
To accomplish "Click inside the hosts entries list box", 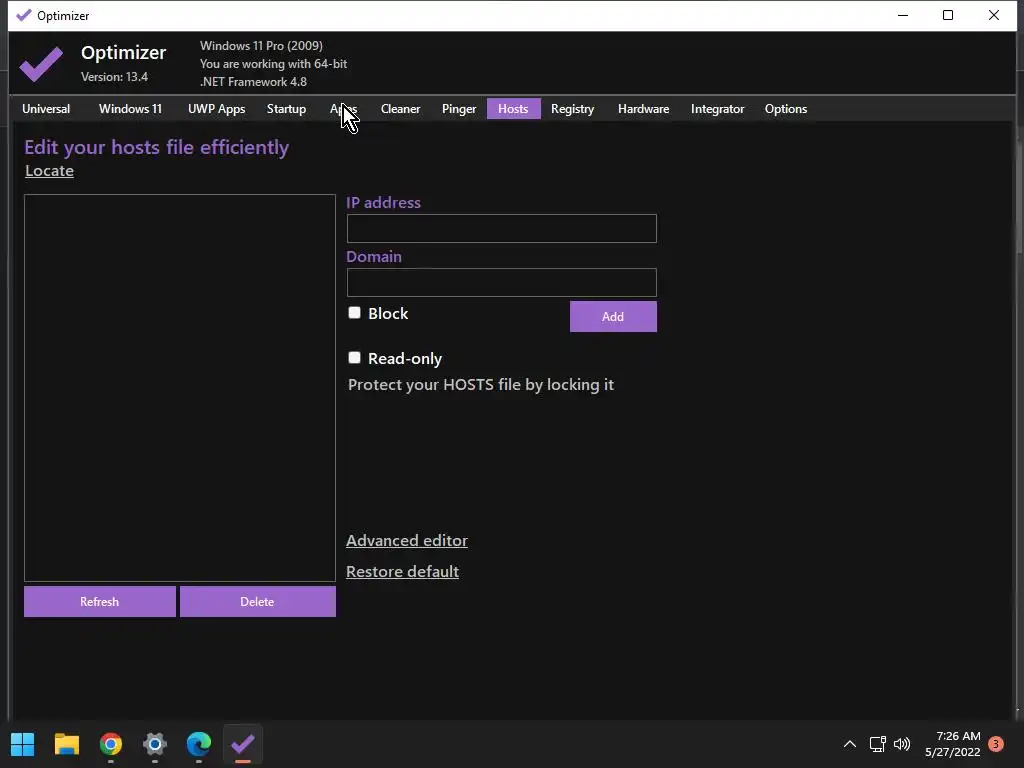I will click(180, 388).
